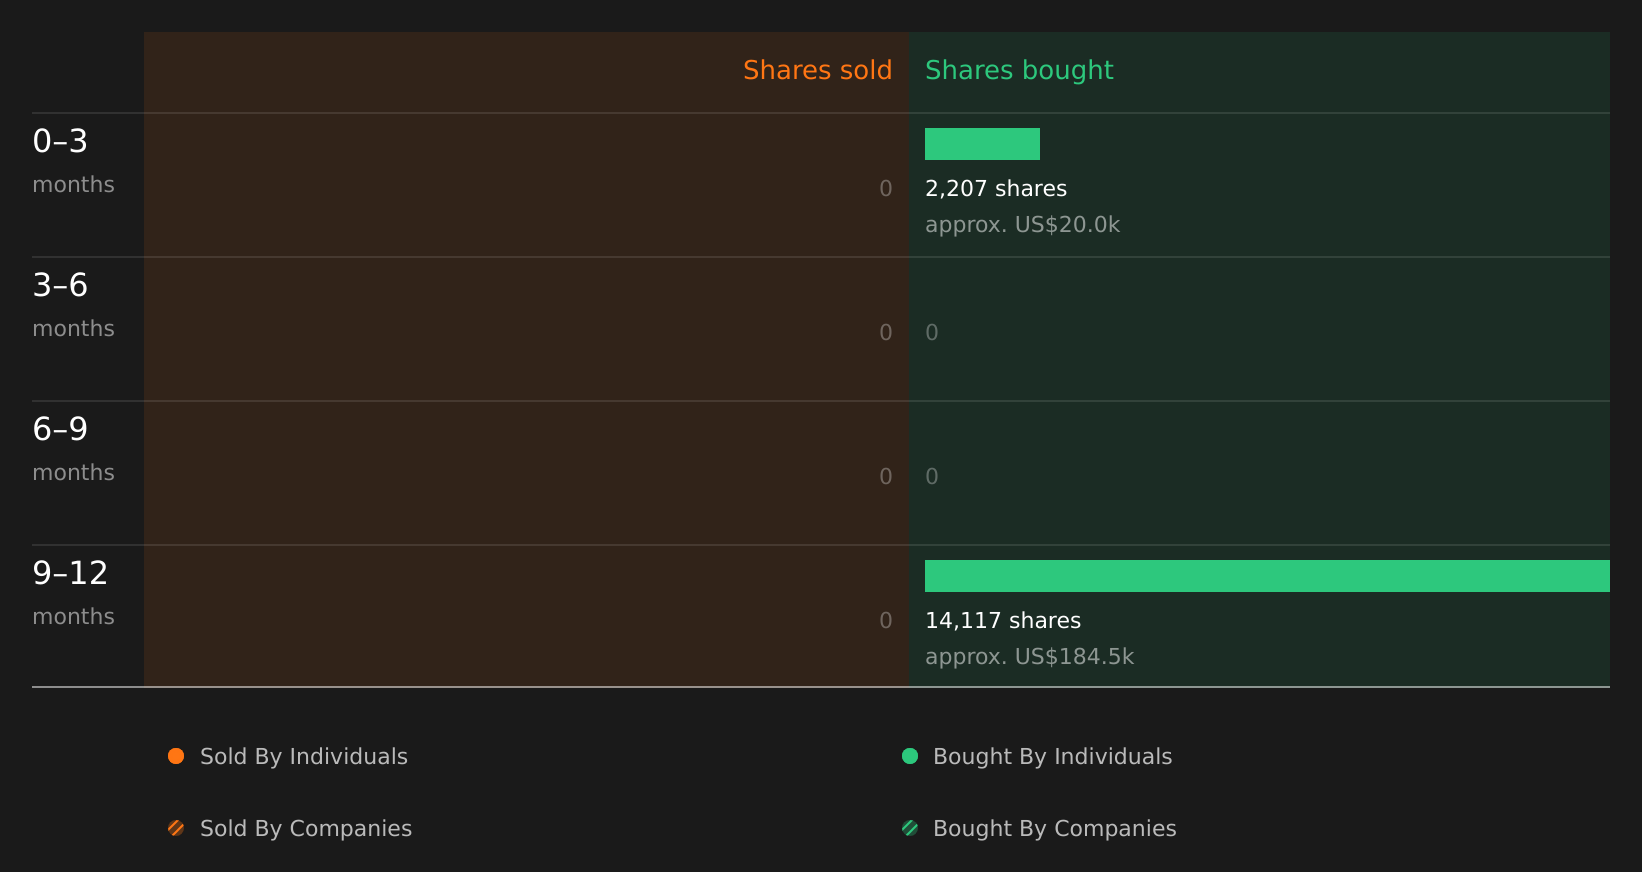Click the Bought By Companies legend label
The width and height of the screenshot is (1642, 872).
(x=1054, y=828)
